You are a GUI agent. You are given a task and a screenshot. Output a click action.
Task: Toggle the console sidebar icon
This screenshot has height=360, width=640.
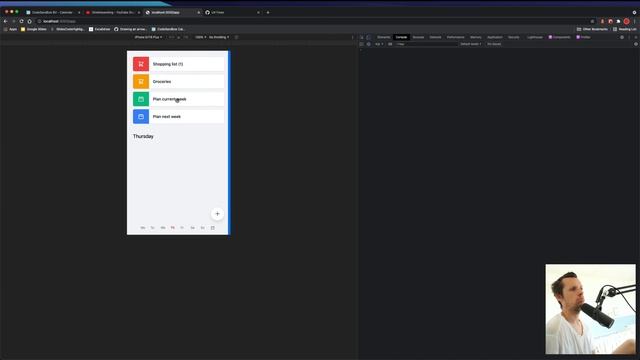362,44
